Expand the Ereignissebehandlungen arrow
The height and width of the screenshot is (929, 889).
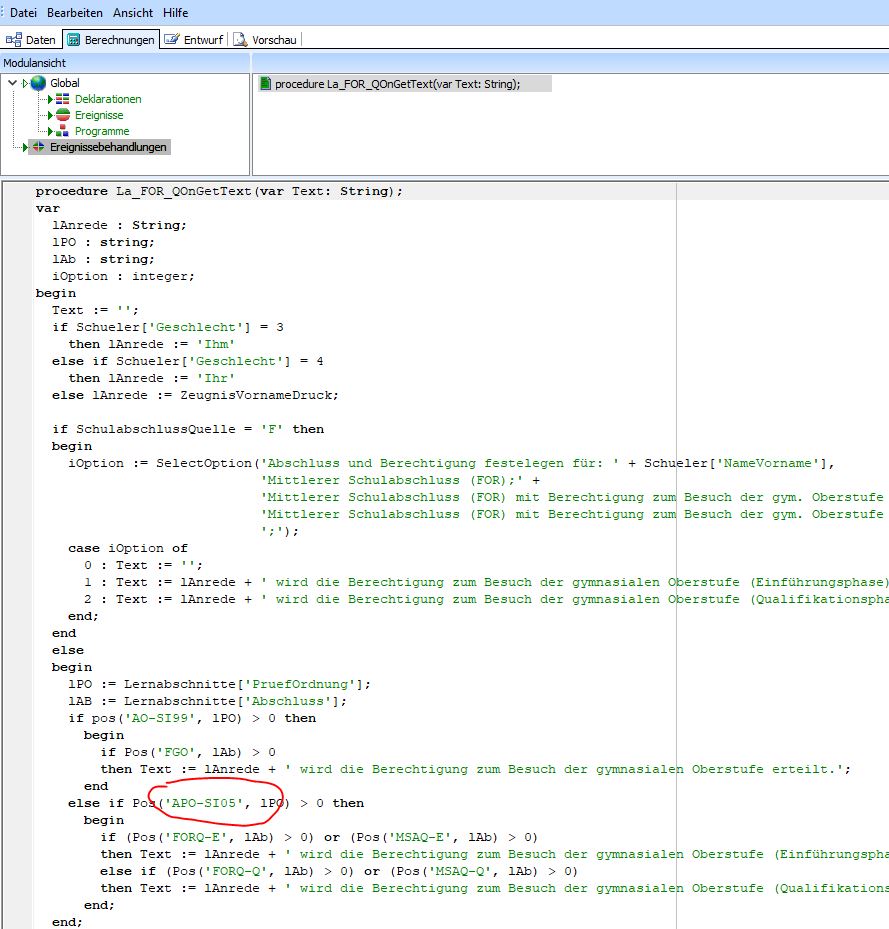(25, 147)
